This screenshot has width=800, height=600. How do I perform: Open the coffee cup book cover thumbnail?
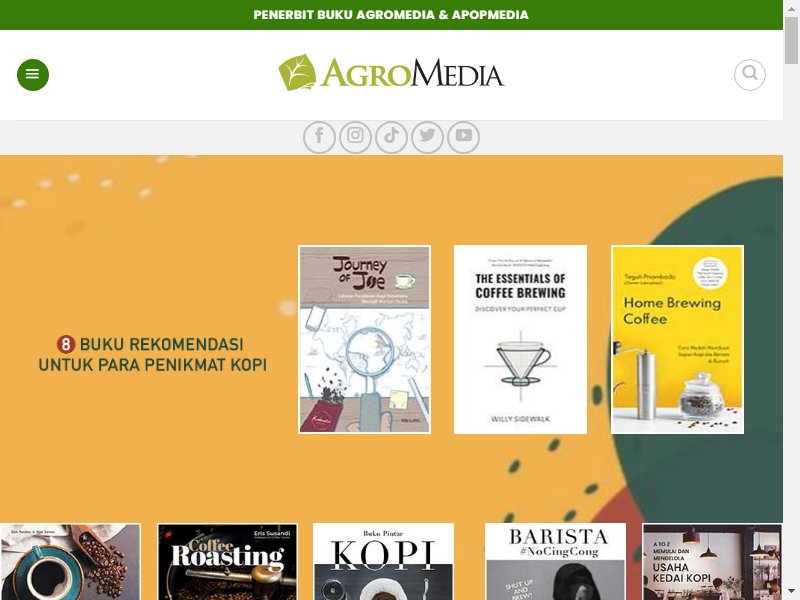70,561
